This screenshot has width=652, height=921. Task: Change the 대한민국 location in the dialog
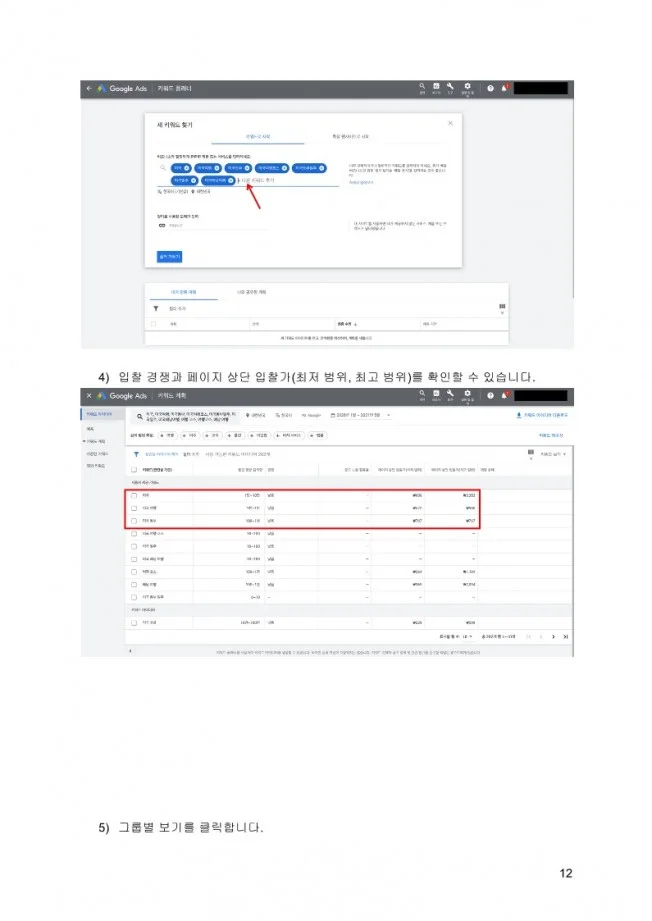201,191
